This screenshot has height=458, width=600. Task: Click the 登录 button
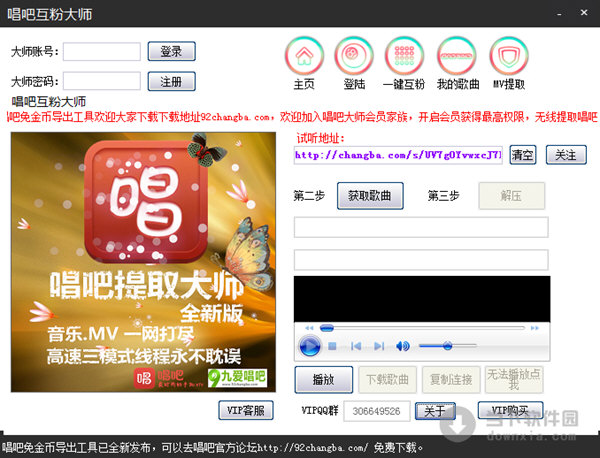pos(171,51)
